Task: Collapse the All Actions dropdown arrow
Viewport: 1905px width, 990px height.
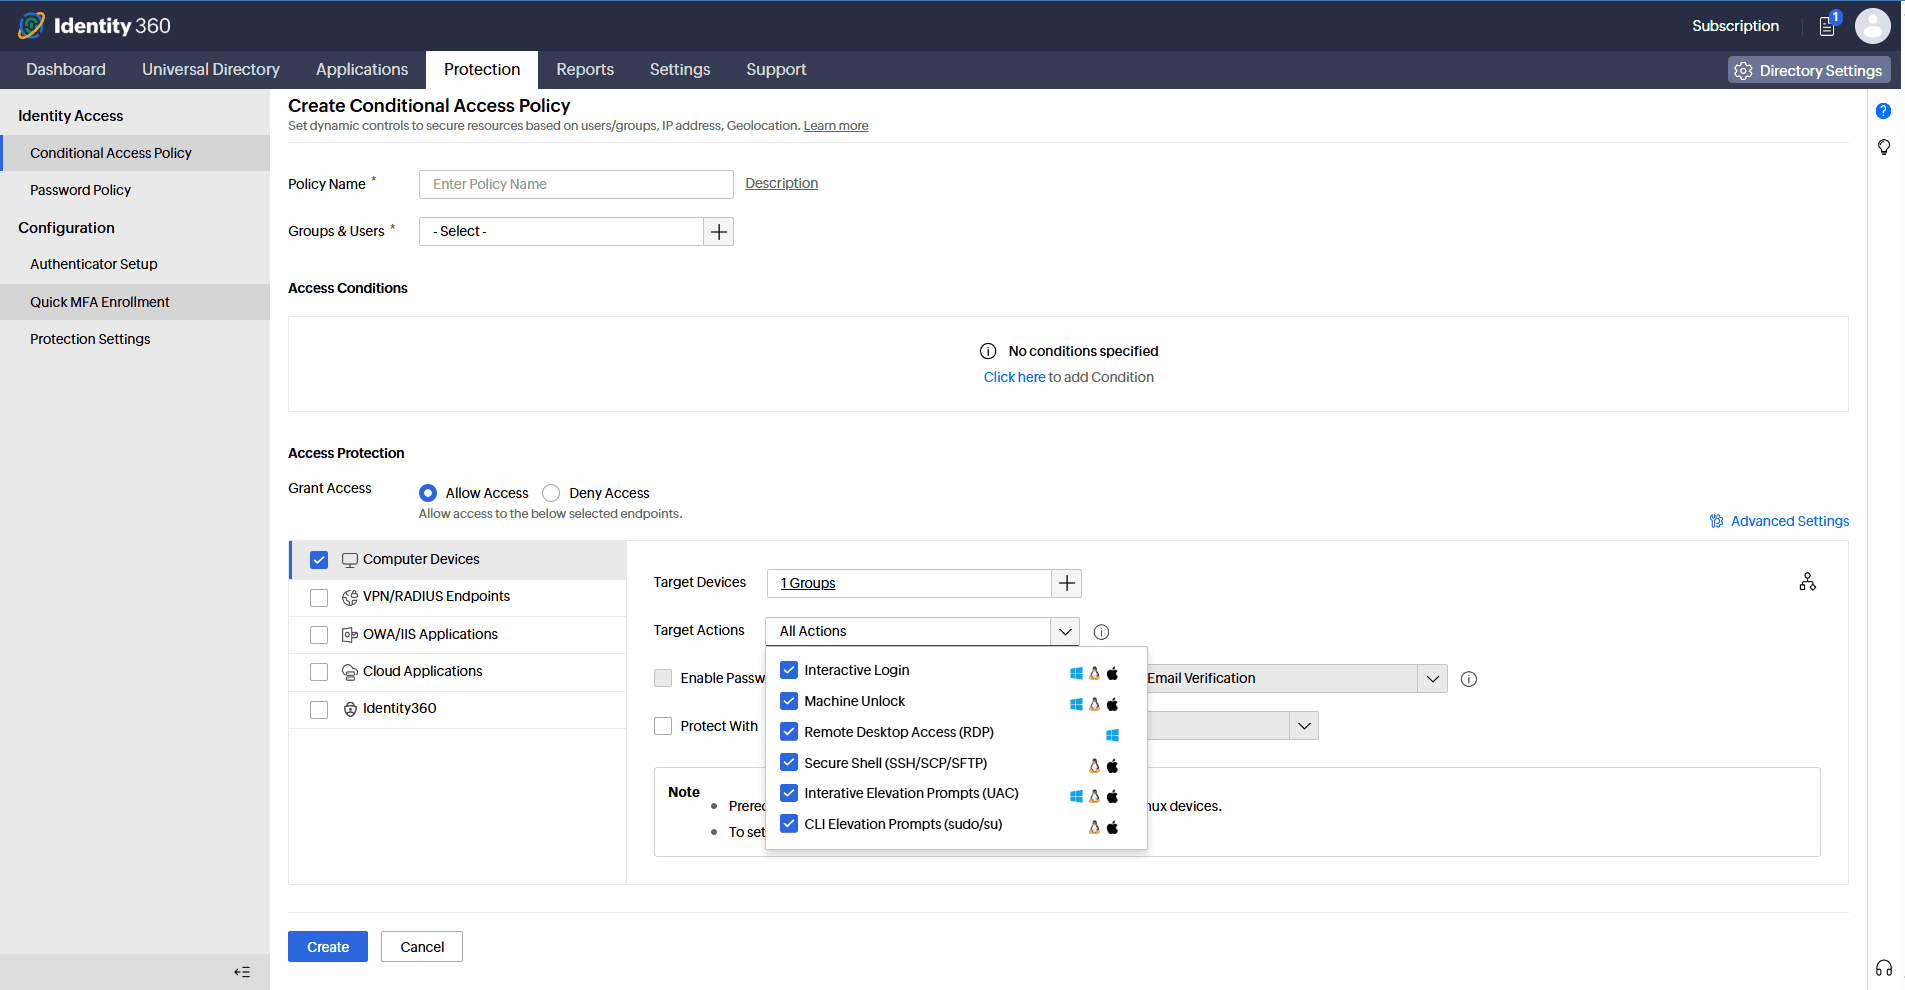Action: tap(1065, 631)
